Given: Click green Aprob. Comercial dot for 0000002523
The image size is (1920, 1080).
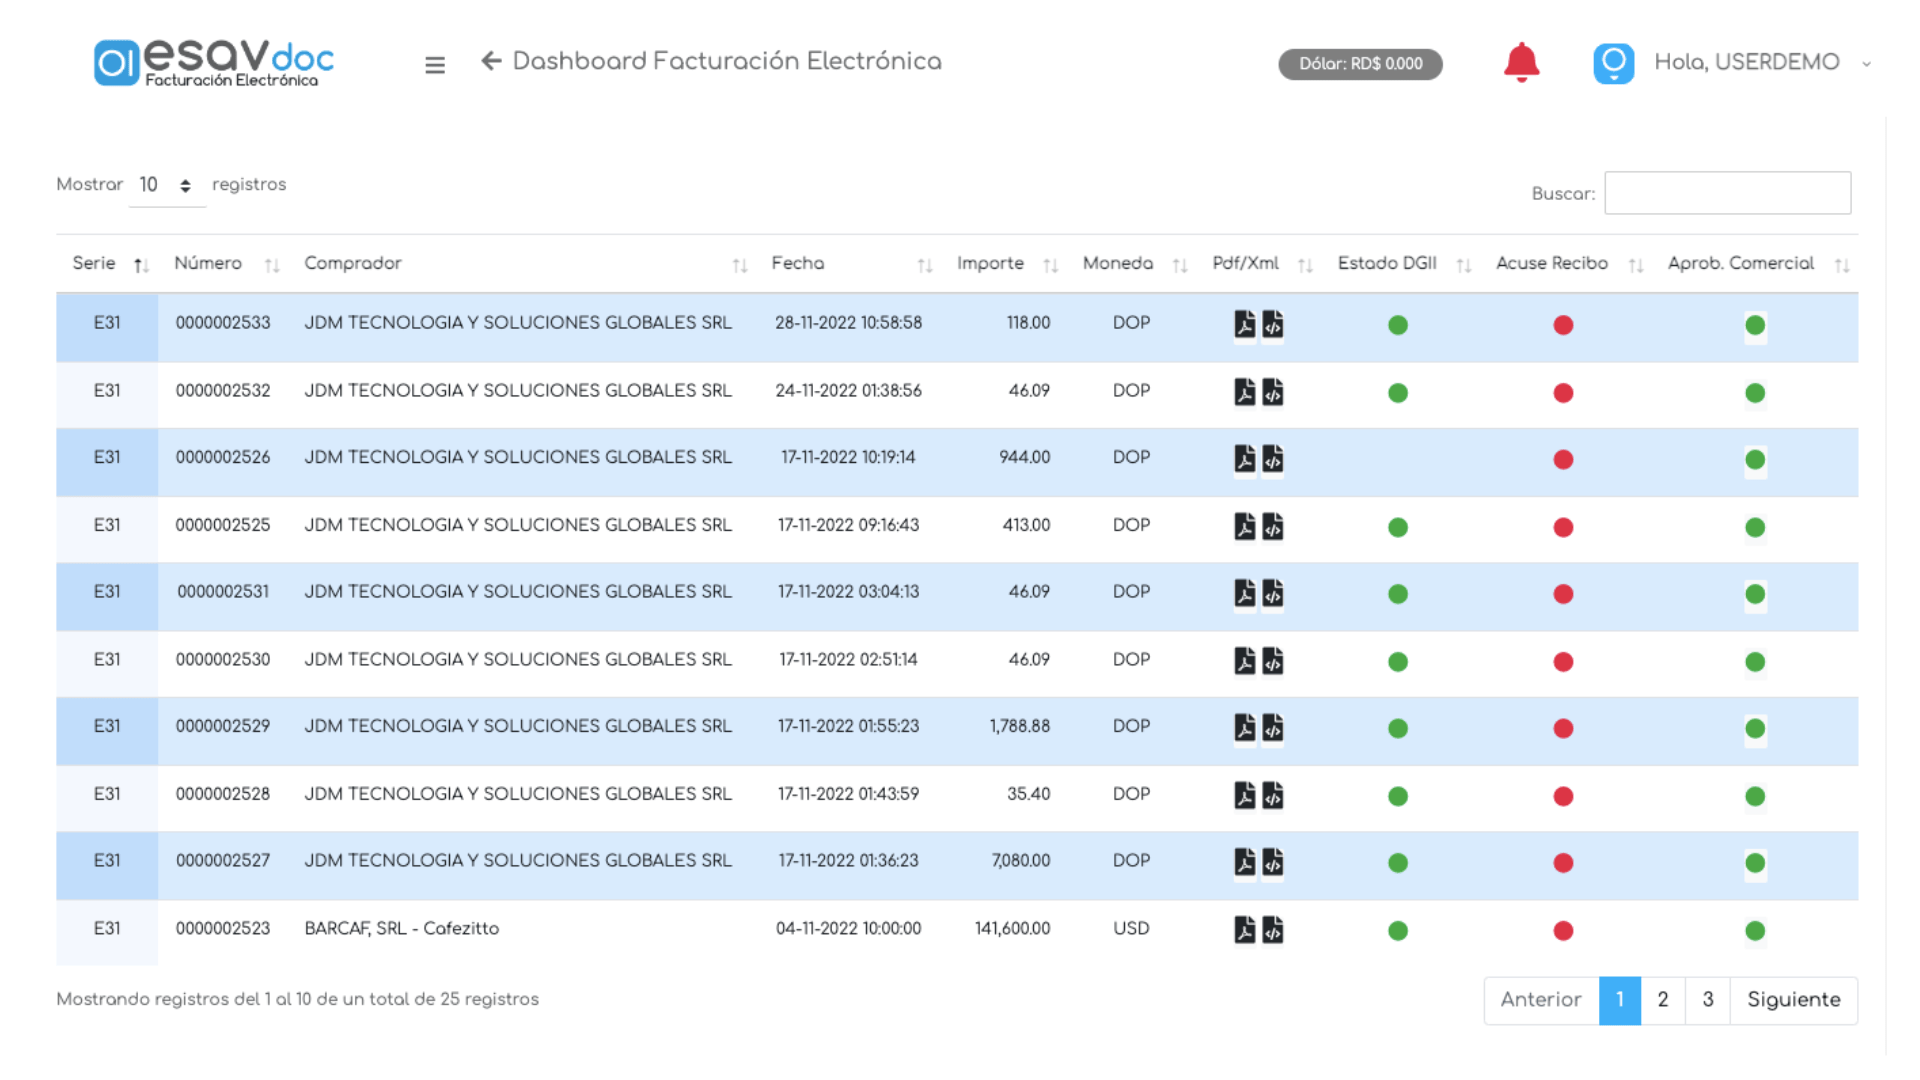Looking at the screenshot, I should 1755,931.
